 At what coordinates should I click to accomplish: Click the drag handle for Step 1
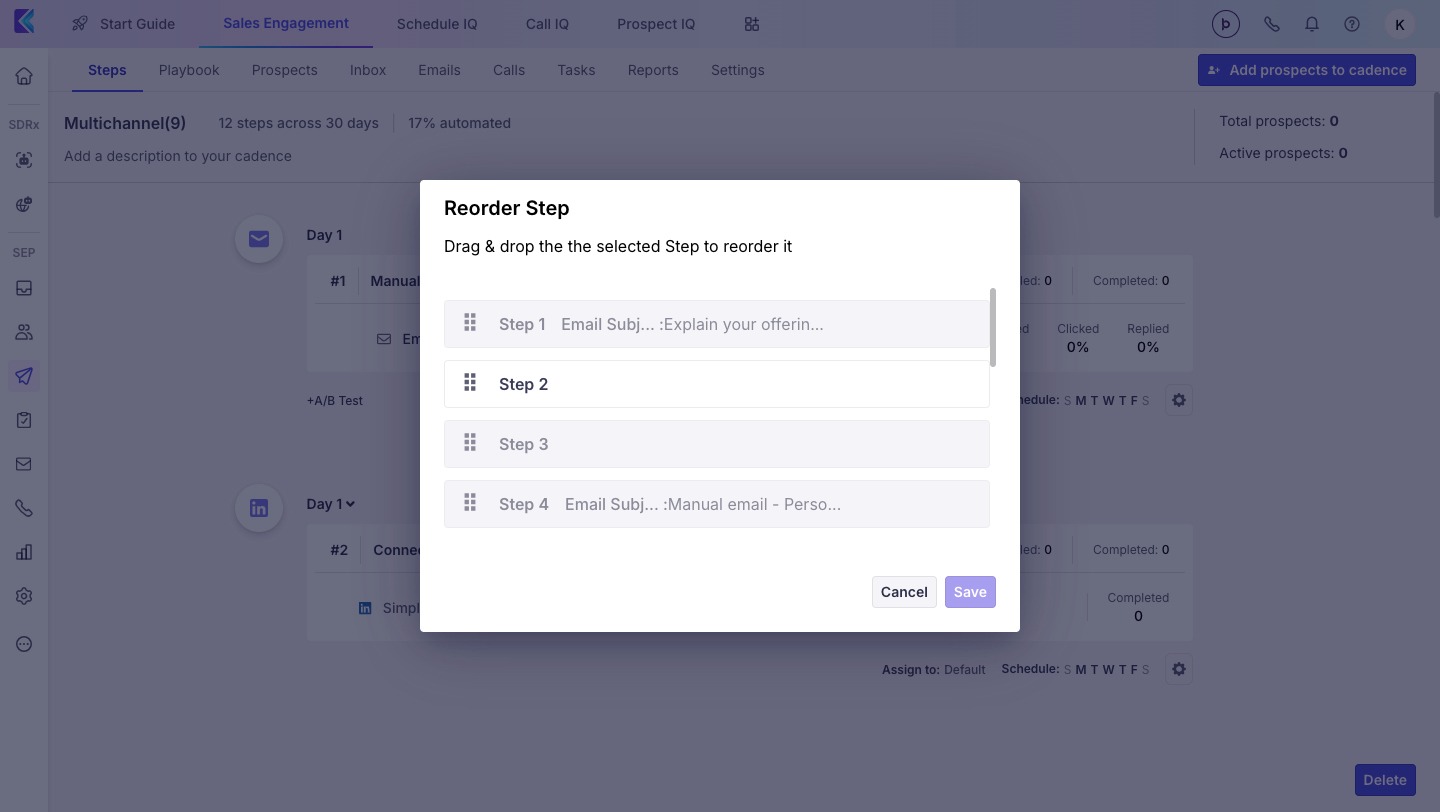pos(470,322)
